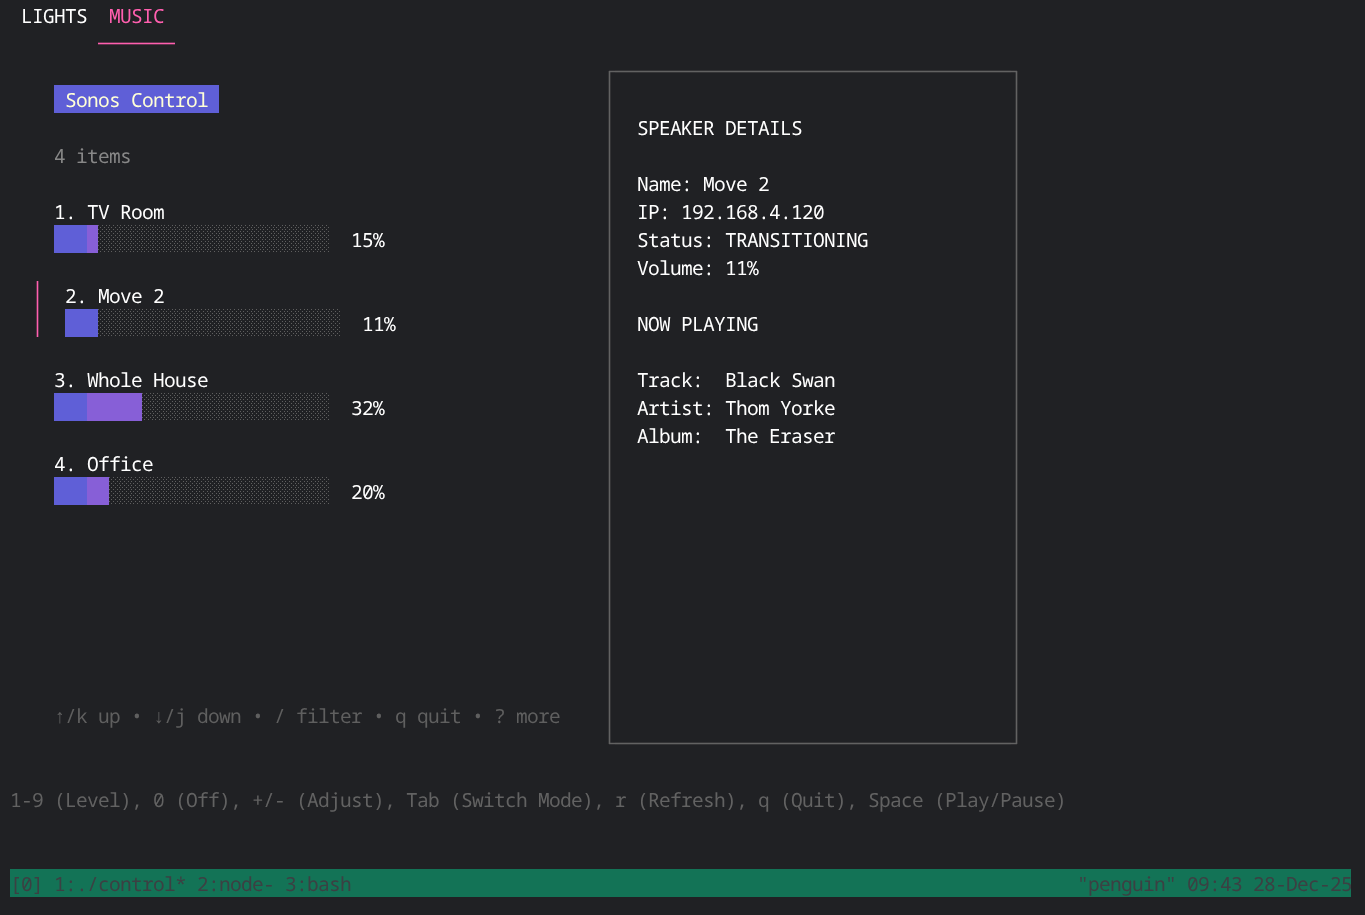Screen dimensions: 1365x915
Task: Click the 11% value beside Move 2 bar
Action: [x=379, y=324]
